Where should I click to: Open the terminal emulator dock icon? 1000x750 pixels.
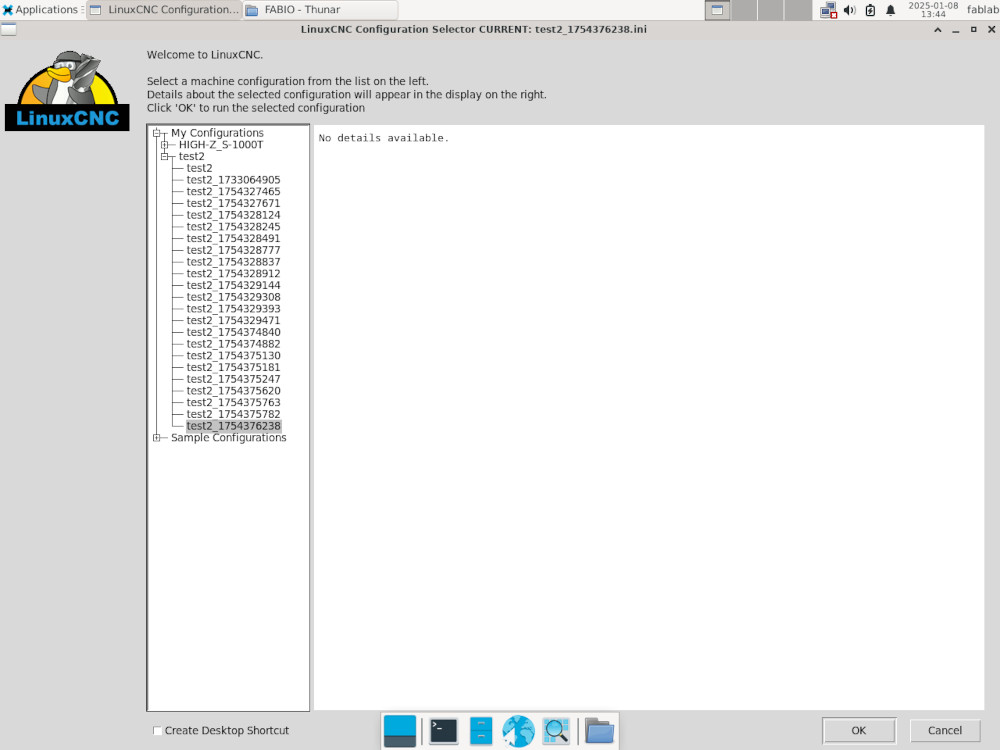tap(443, 731)
